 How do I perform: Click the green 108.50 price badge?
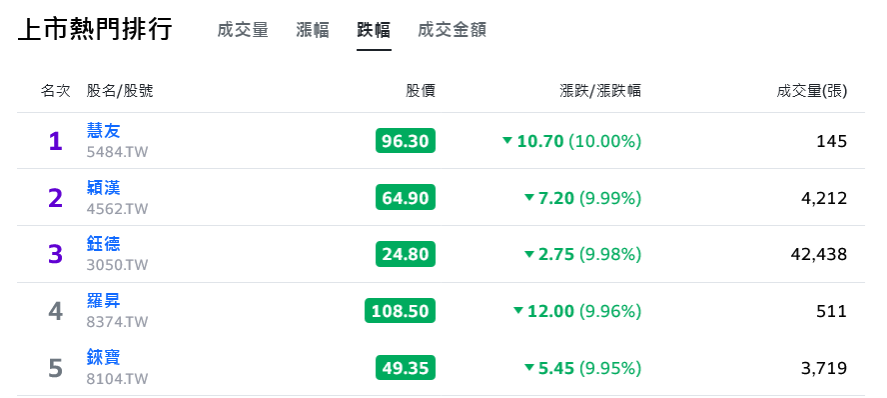point(400,310)
